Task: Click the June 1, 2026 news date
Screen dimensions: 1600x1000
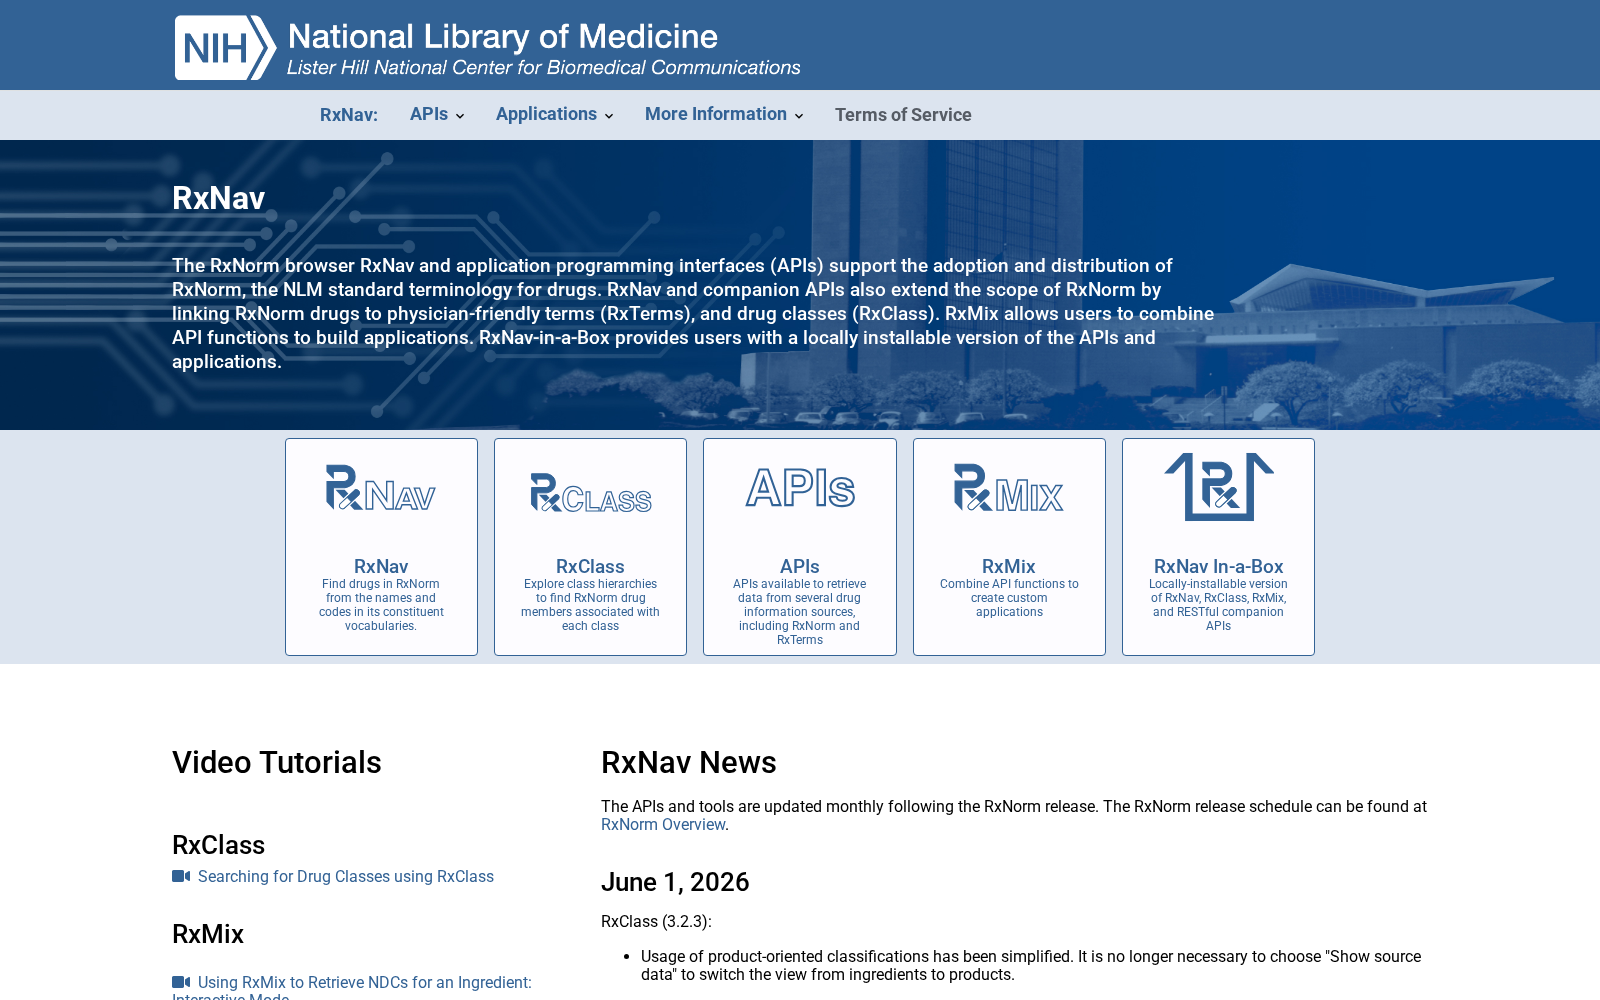Action: point(675,882)
